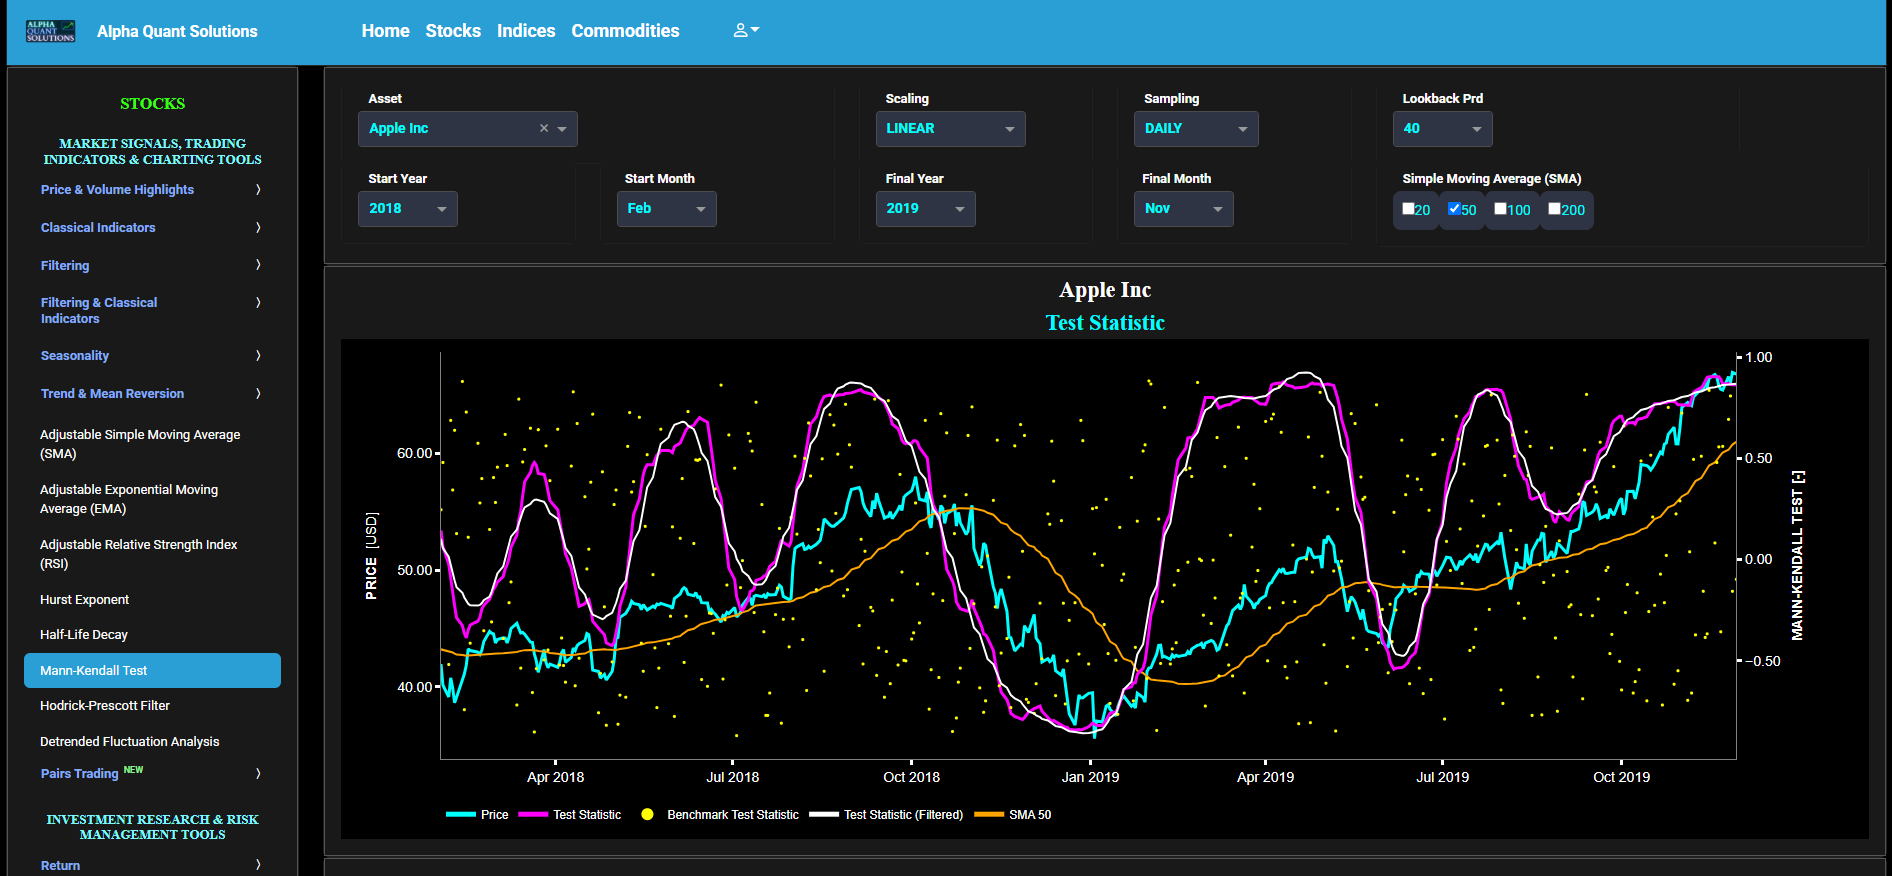Enable the SMA 20 checkbox
The image size is (1892, 876).
(x=1408, y=209)
